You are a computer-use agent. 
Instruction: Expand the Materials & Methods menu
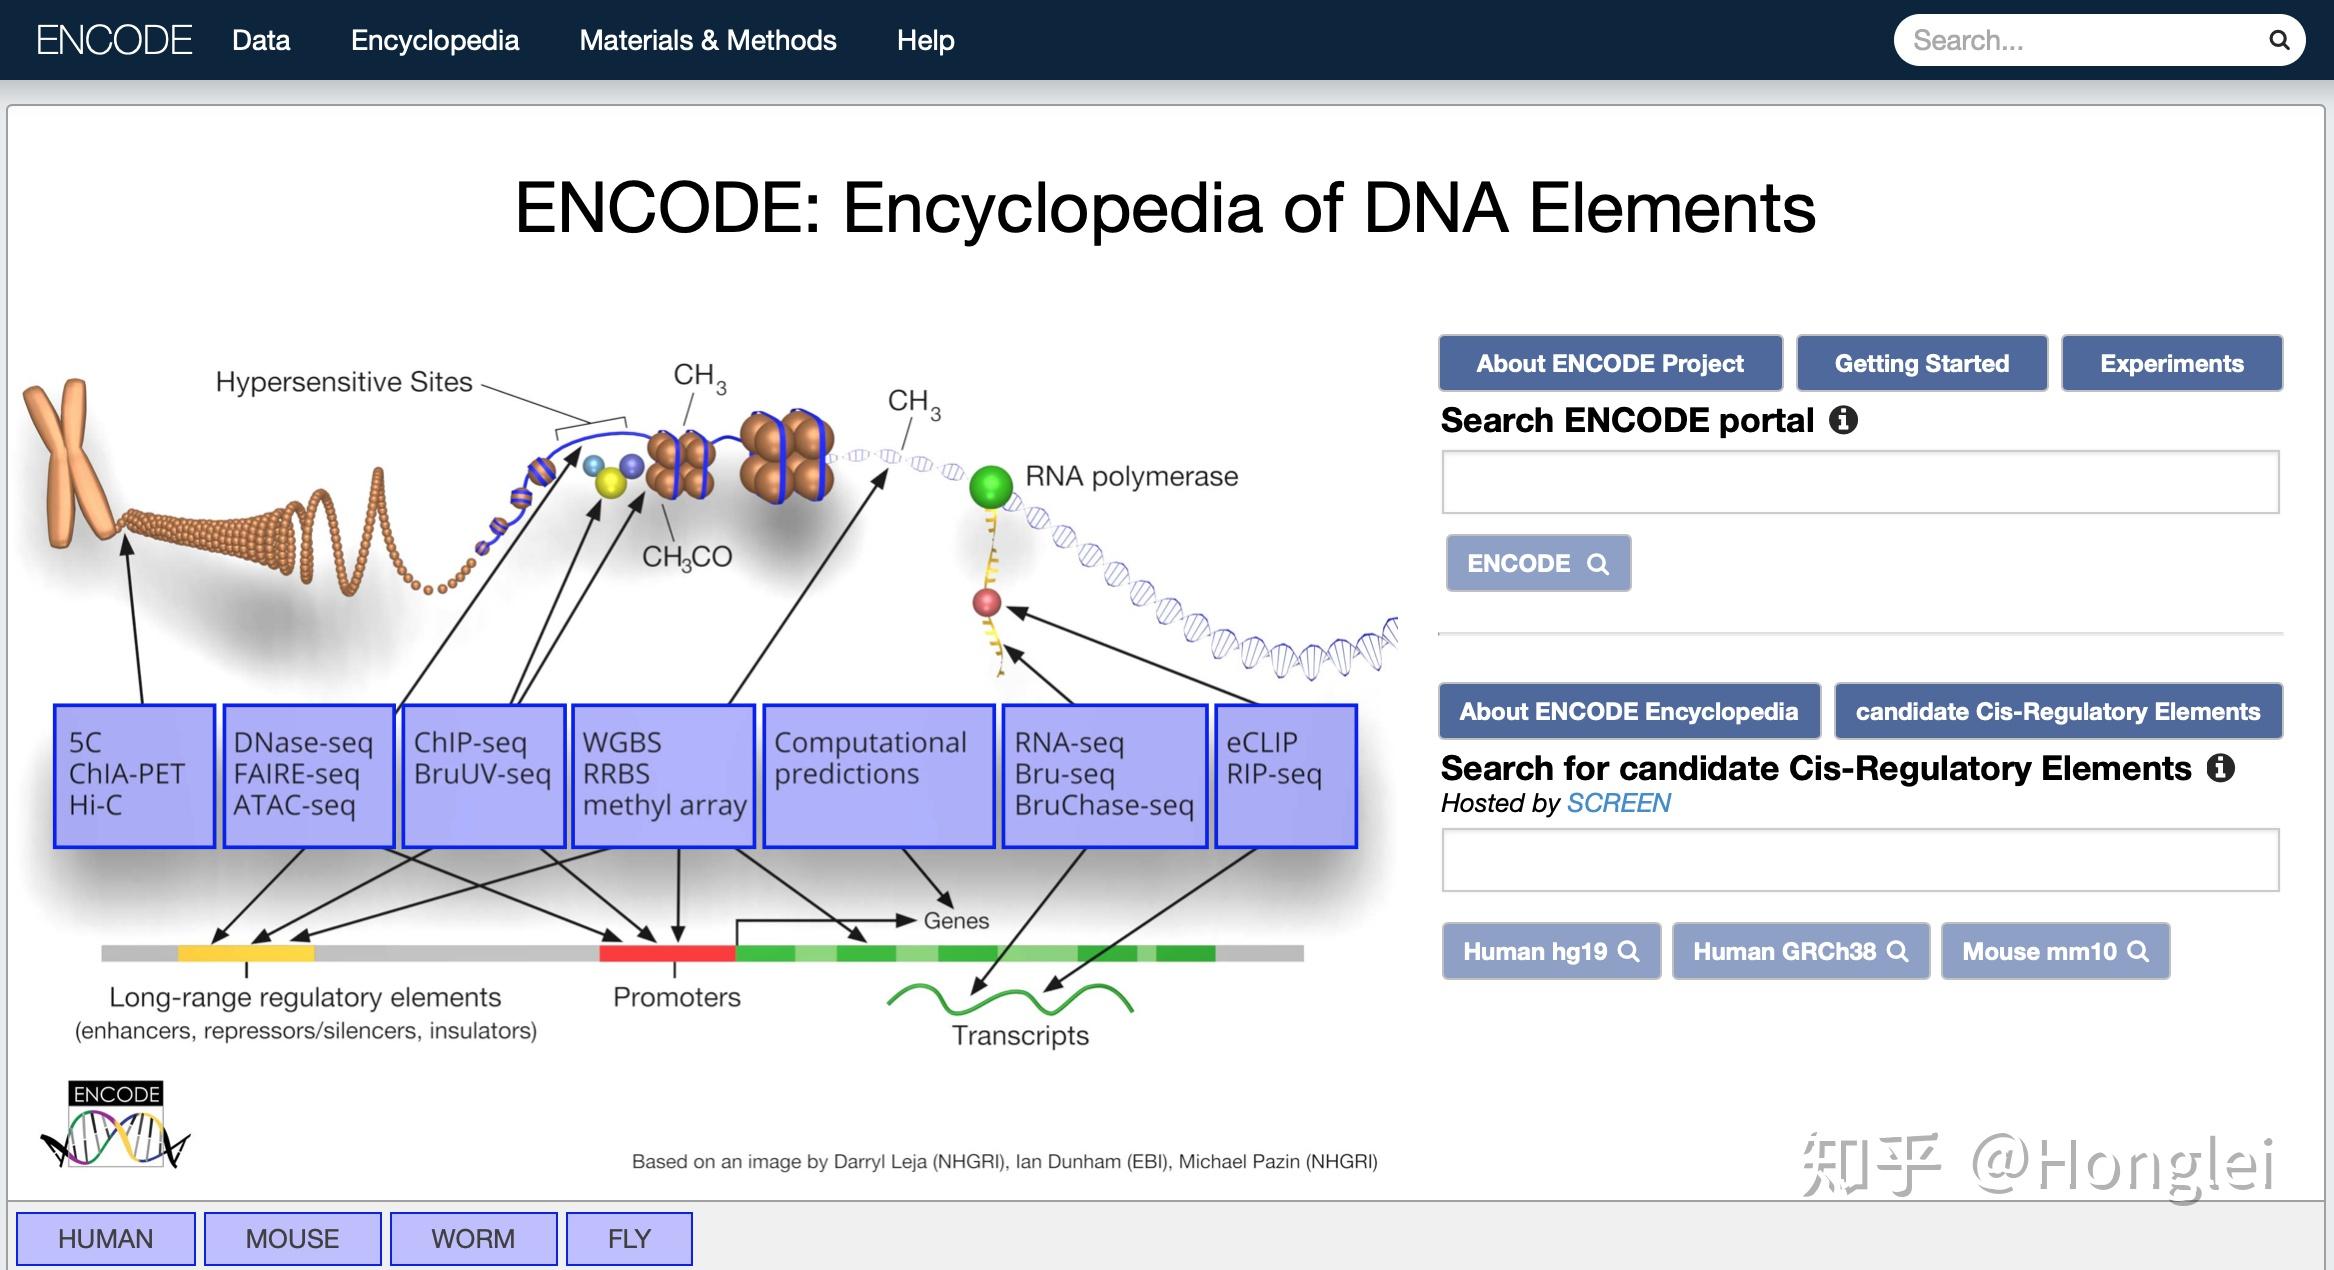click(x=708, y=40)
